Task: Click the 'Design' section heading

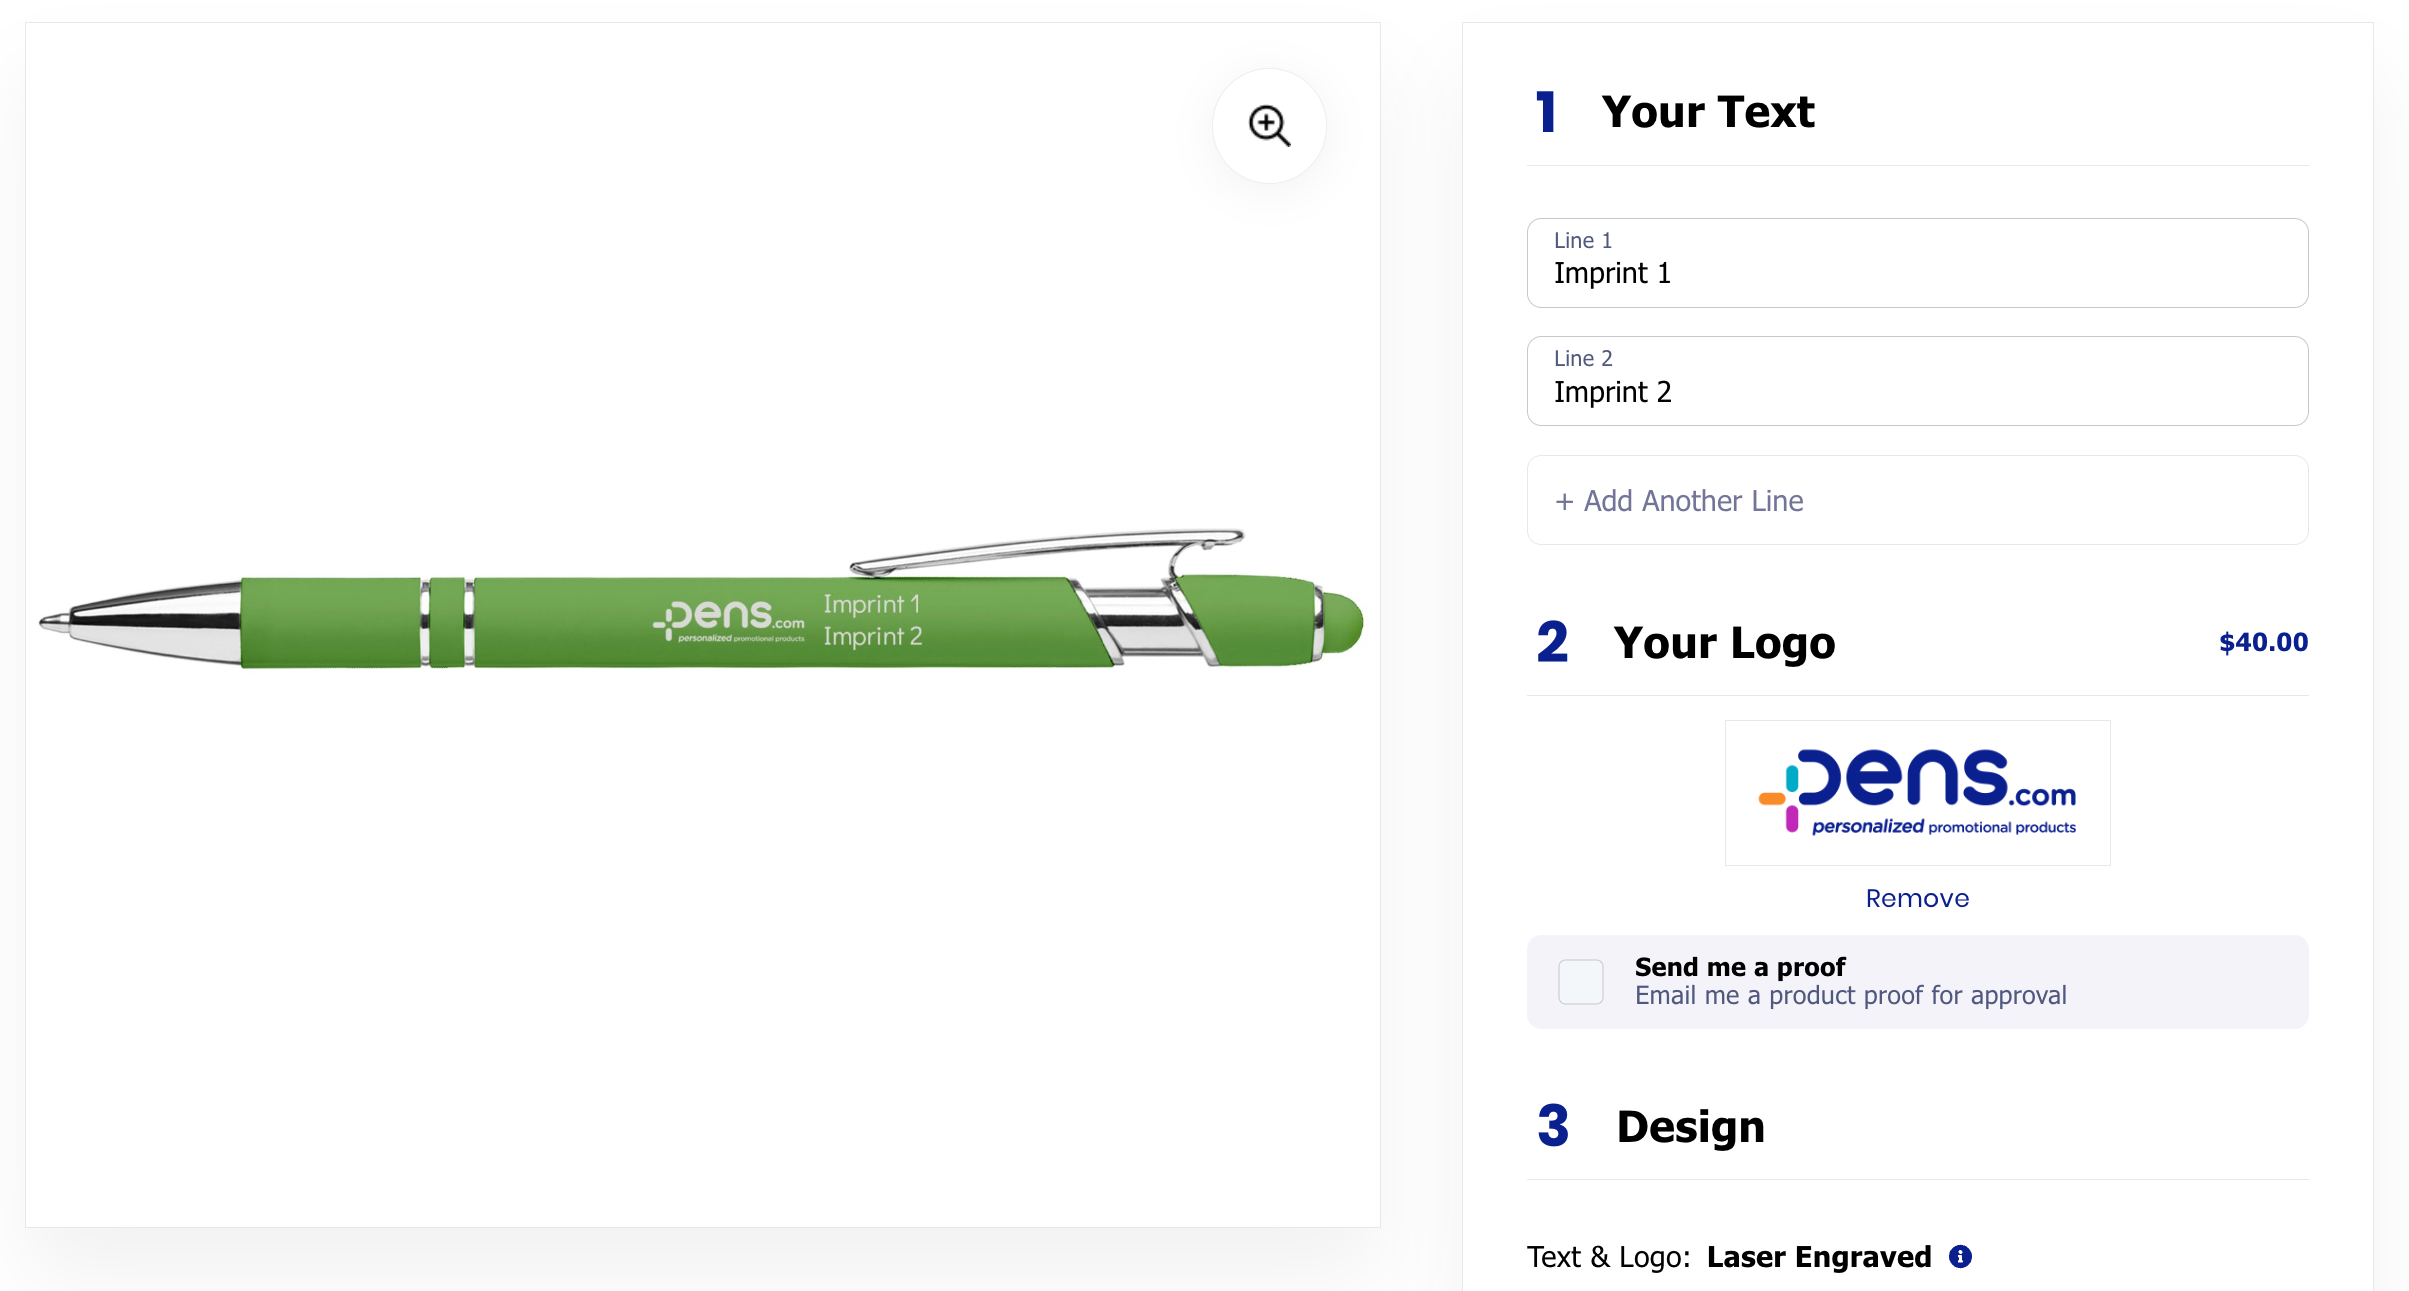Action: point(1690,1127)
